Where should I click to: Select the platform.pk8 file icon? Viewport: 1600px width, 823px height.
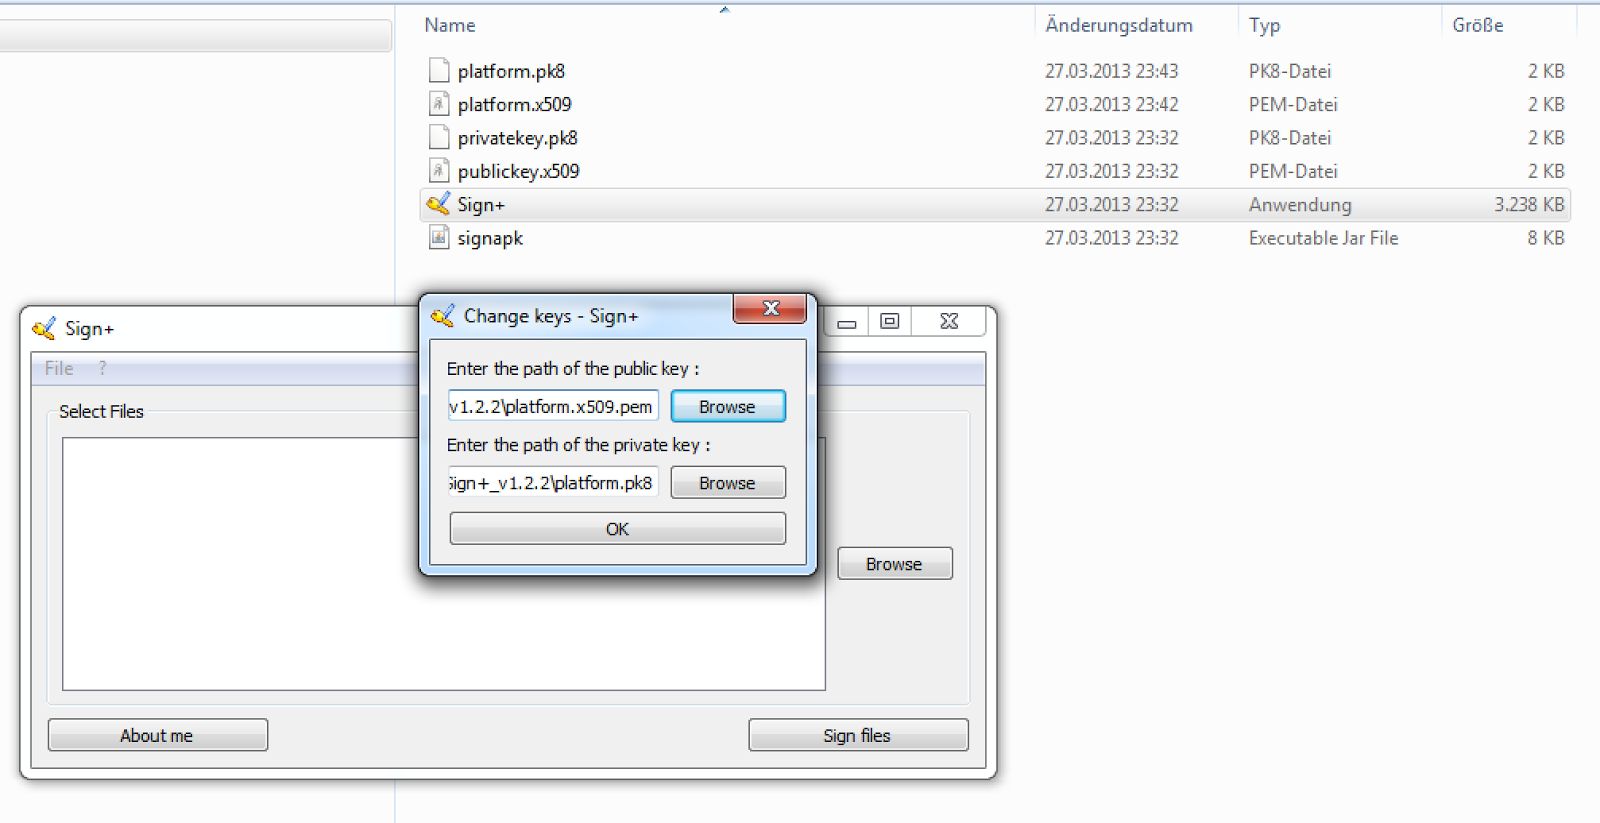click(438, 70)
